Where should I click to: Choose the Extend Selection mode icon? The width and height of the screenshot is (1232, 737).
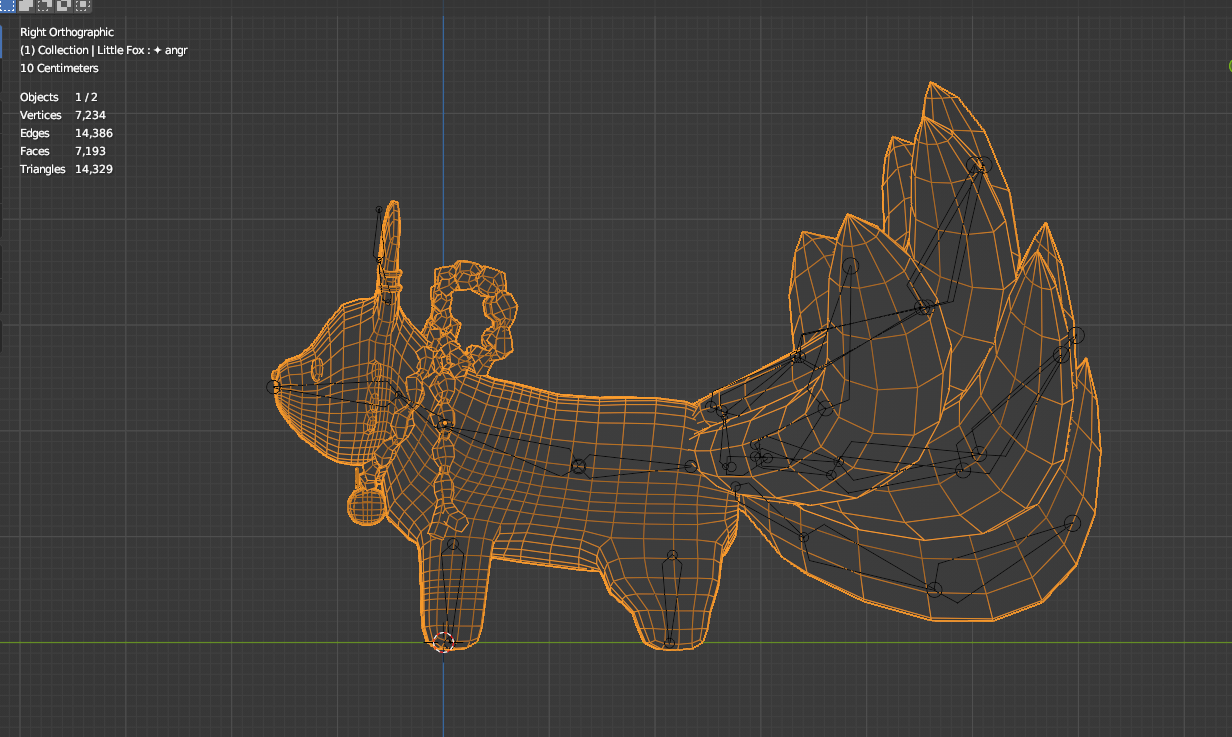tap(26, 5)
